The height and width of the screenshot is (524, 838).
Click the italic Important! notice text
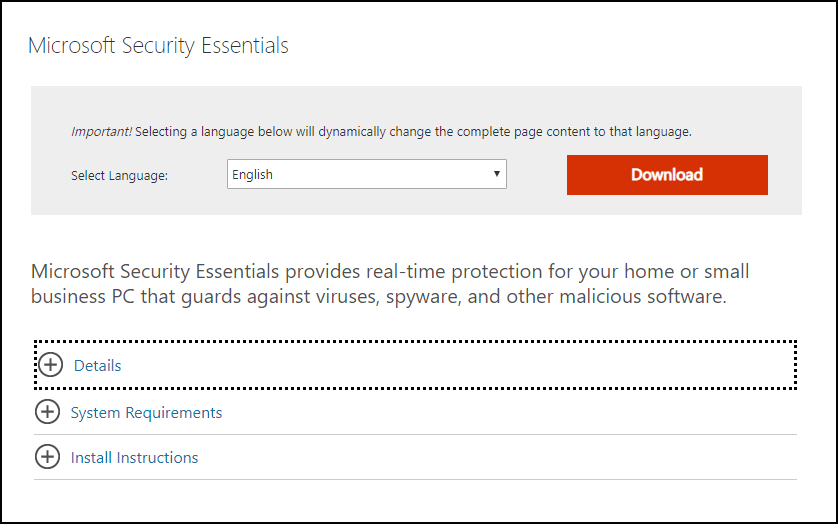pyautogui.click(x=101, y=132)
